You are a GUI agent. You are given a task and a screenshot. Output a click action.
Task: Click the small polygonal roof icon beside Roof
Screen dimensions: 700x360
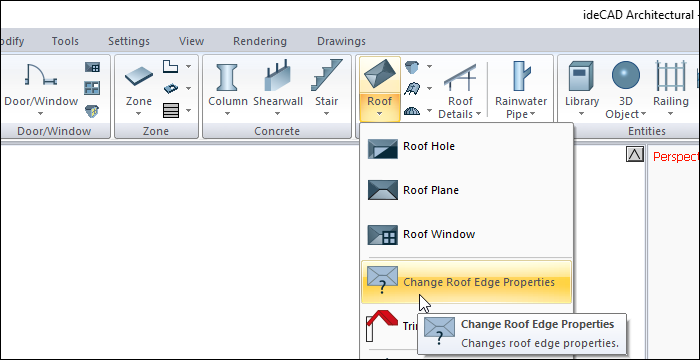(x=412, y=67)
